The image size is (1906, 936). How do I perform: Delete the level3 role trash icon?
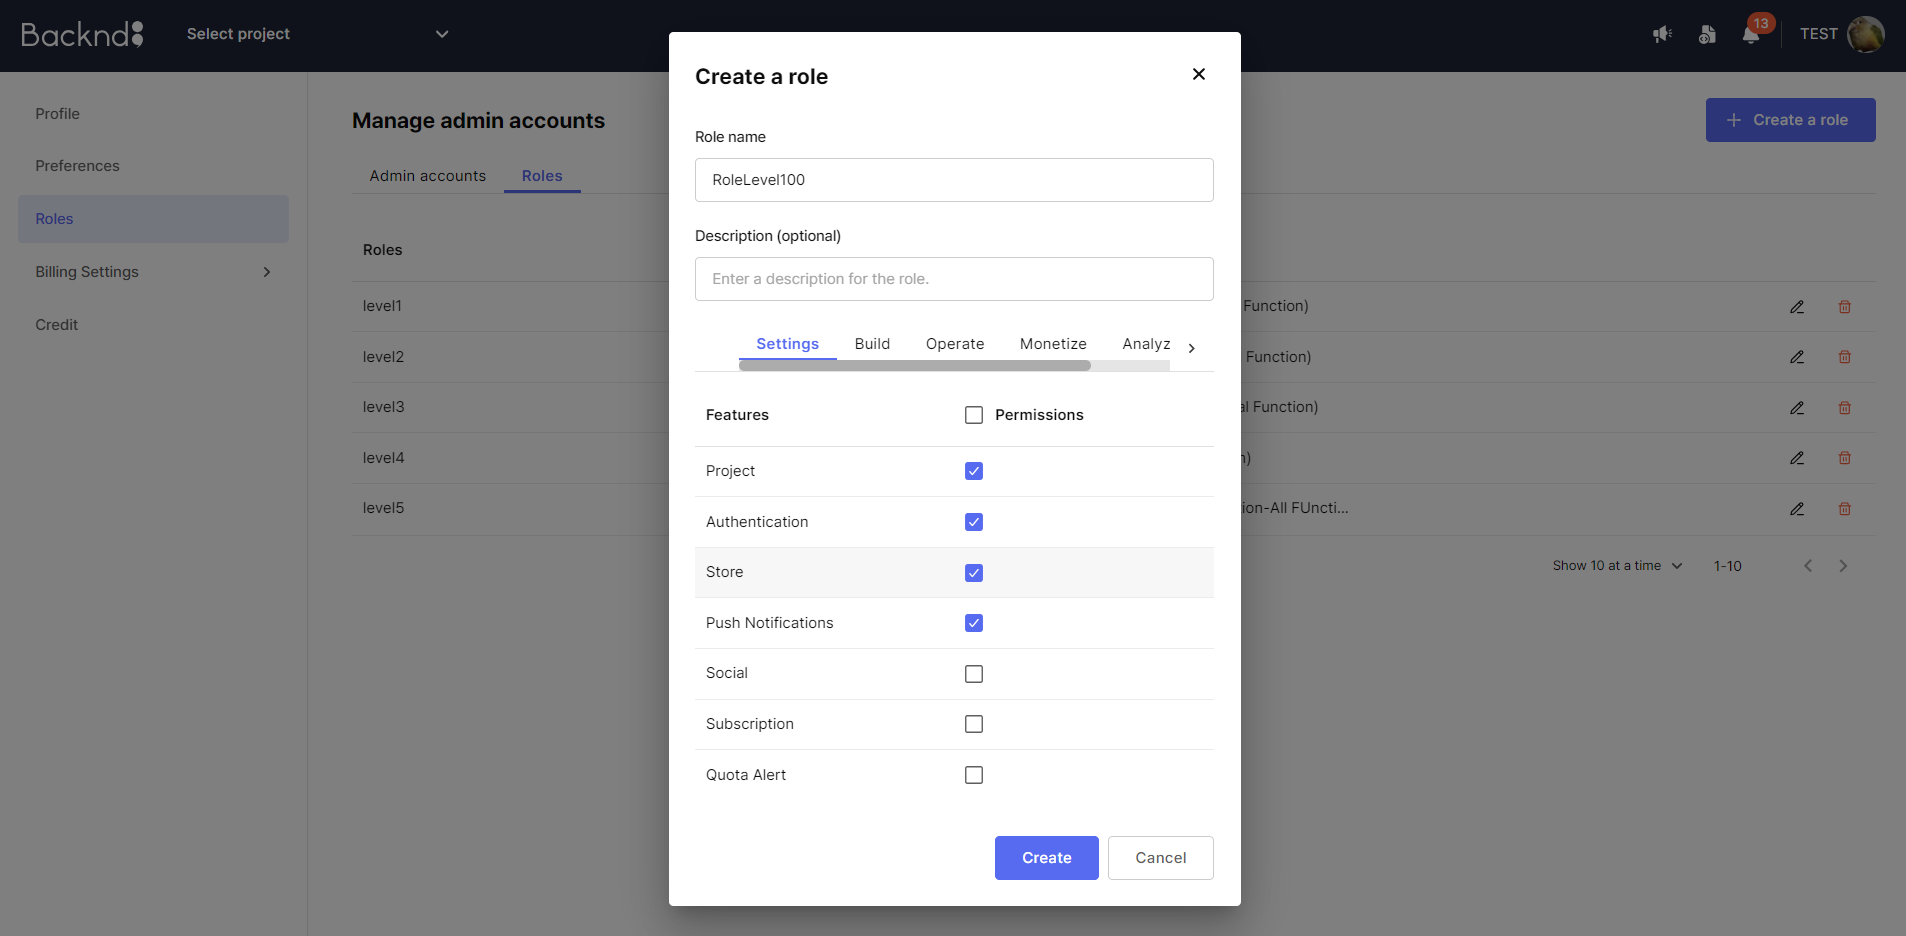click(1845, 408)
